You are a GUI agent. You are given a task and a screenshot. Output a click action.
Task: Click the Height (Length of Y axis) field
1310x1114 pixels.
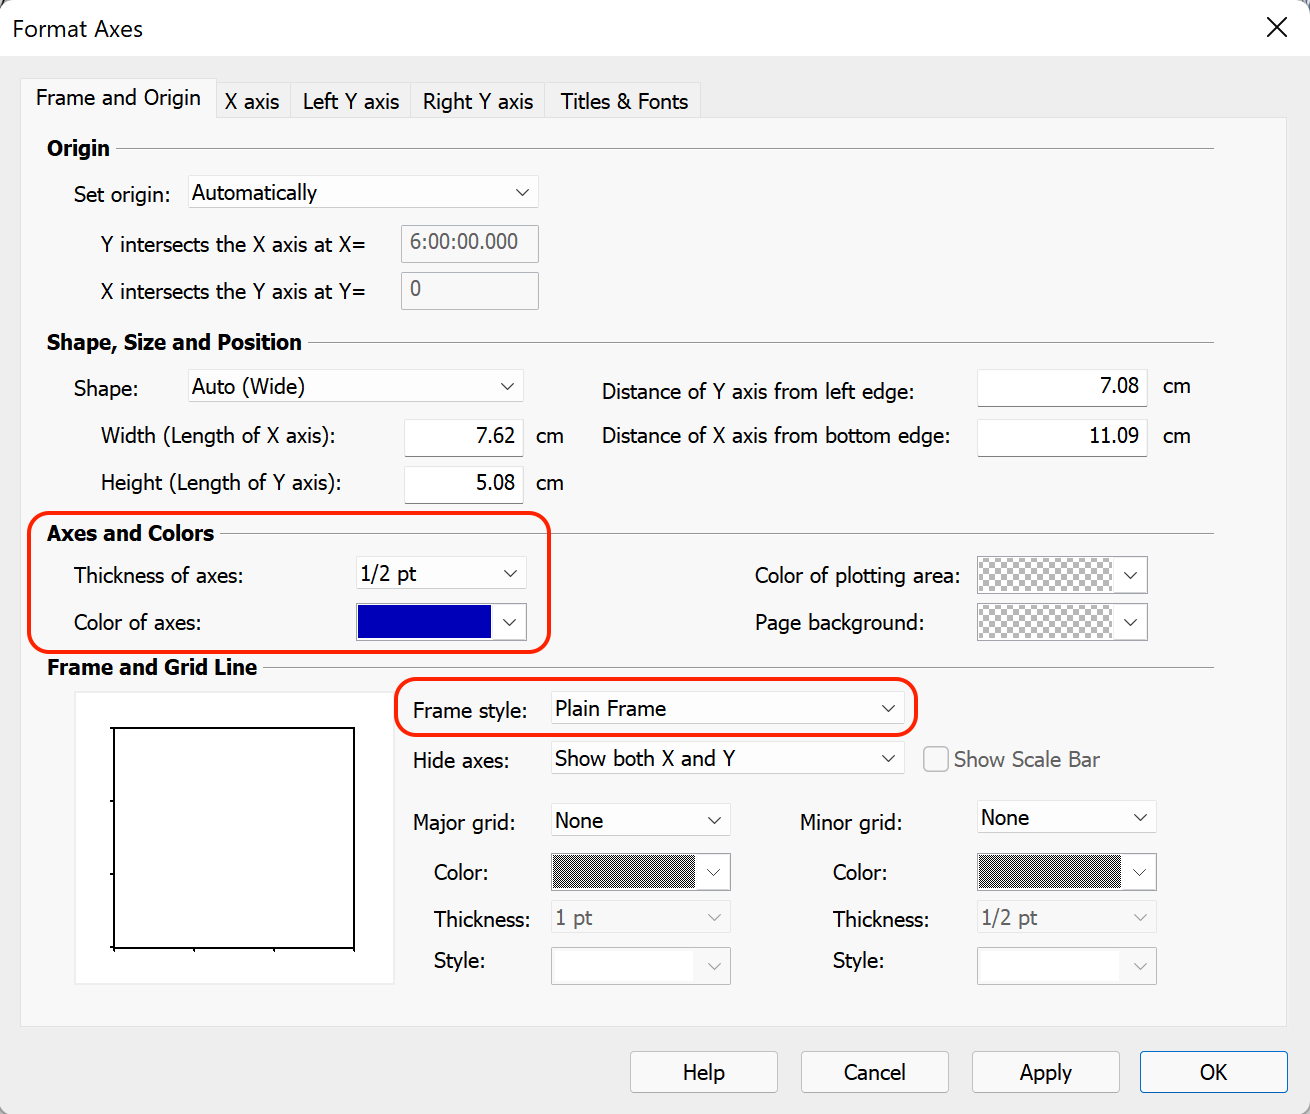coord(464,483)
